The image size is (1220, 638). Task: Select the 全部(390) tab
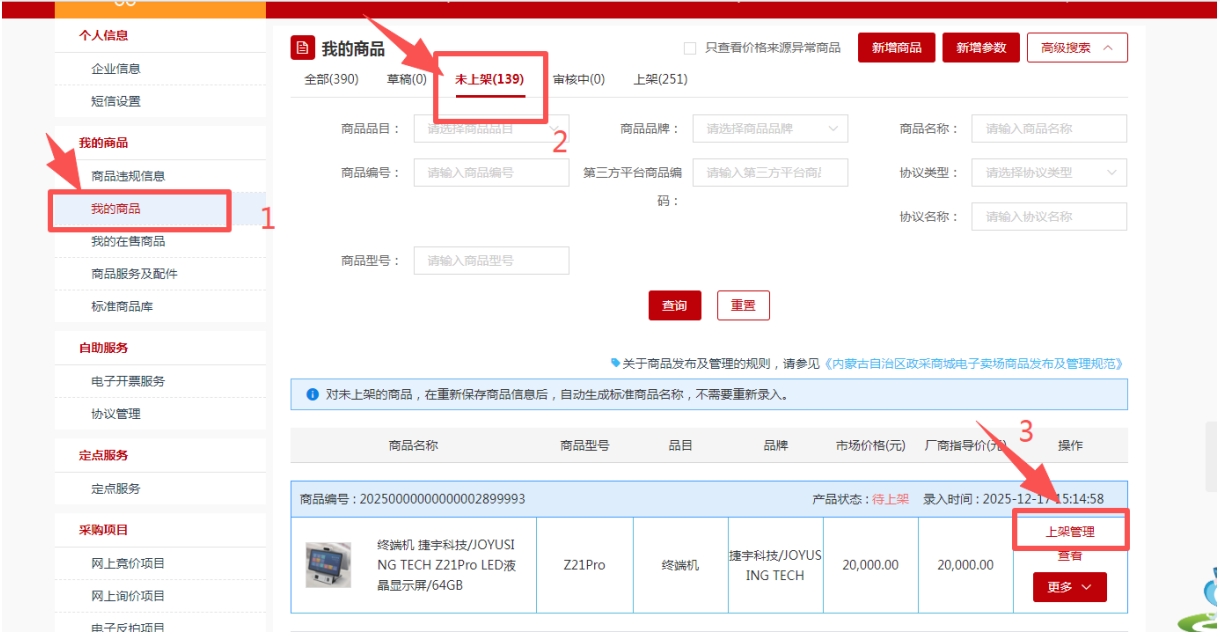pyautogui.click(x=331, y=79)
